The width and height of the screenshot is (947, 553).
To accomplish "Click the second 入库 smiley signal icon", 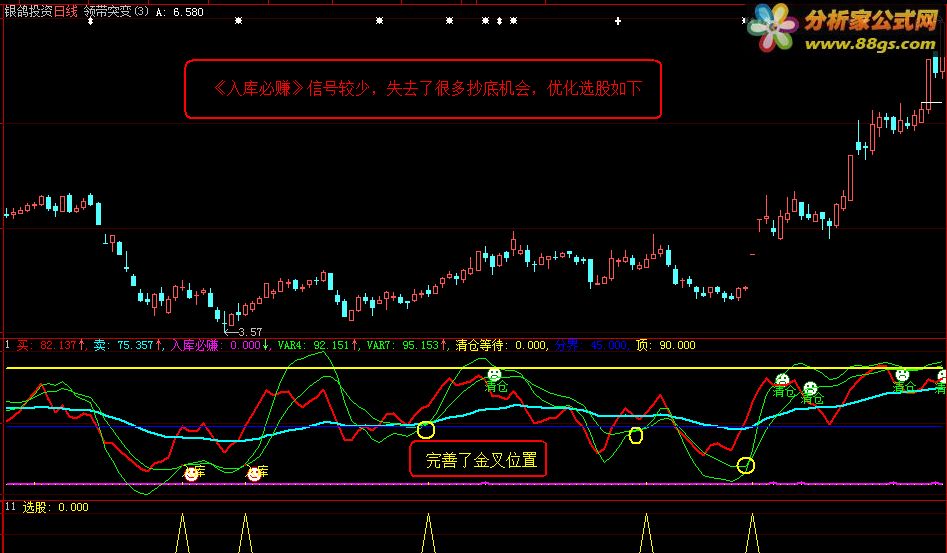I will click(254, 474).
